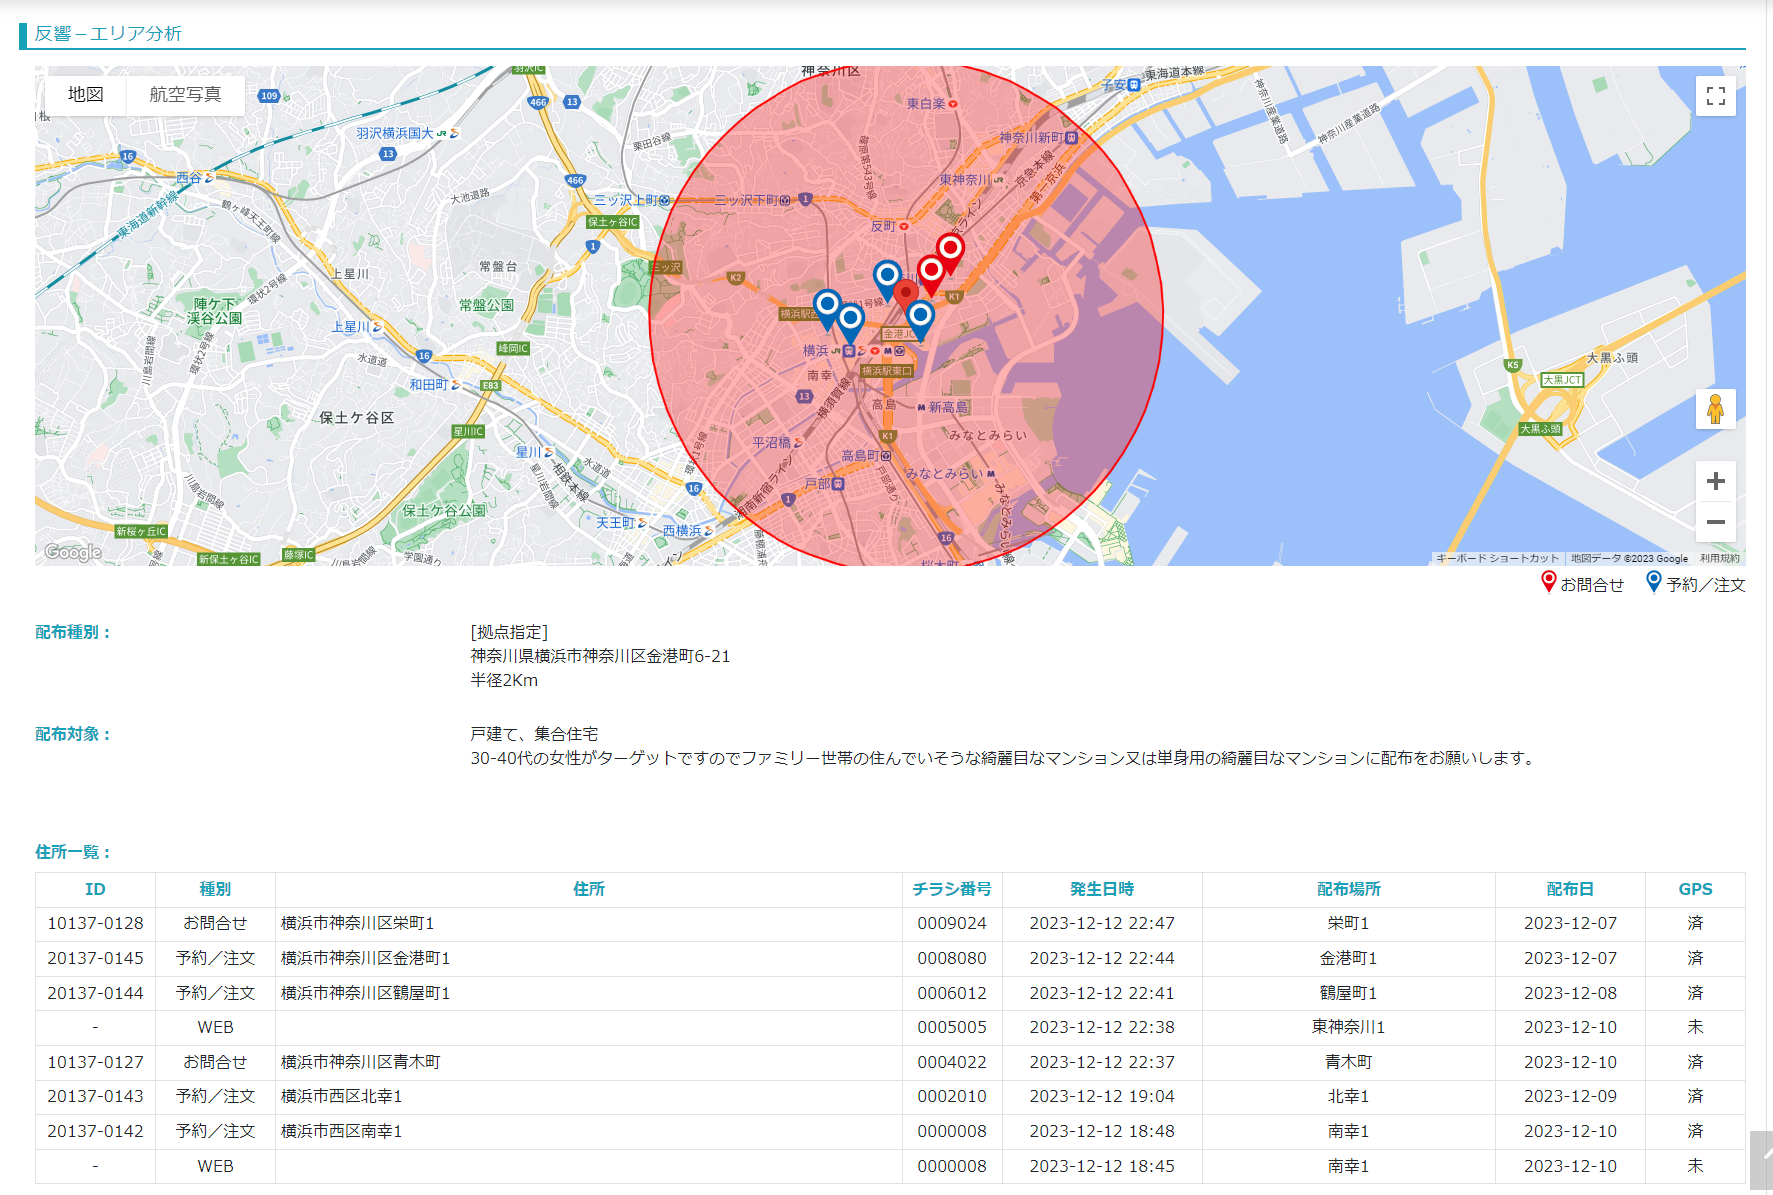The height and width of the screenshot is (1195, 1773).
Task: Click the 半径2Km text
Action: 504,681
